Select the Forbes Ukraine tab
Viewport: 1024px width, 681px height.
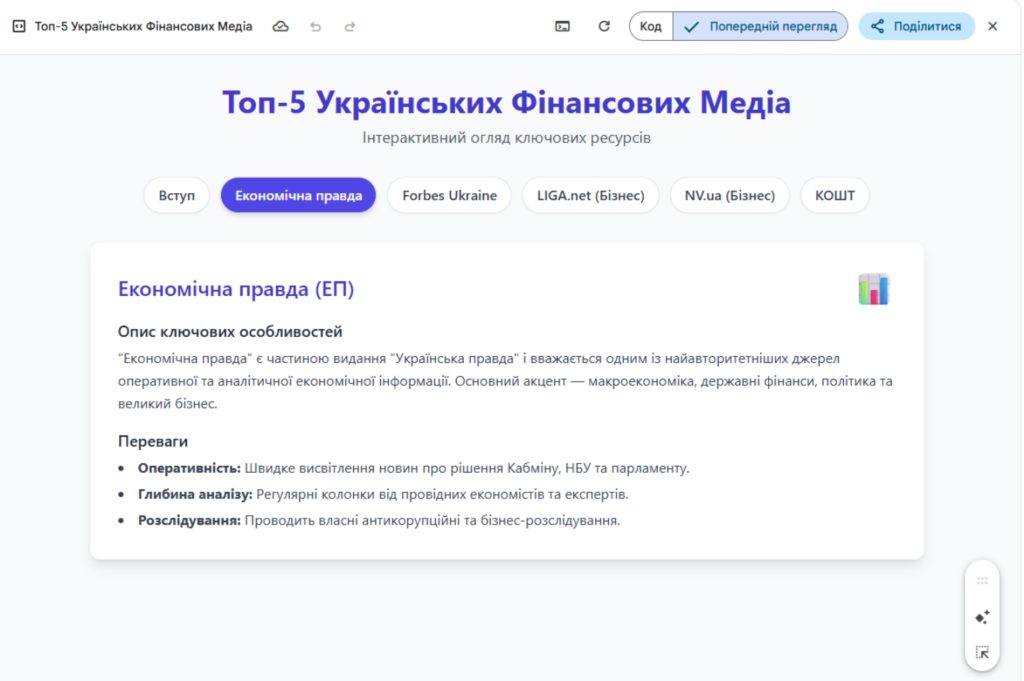coord(449,195)
